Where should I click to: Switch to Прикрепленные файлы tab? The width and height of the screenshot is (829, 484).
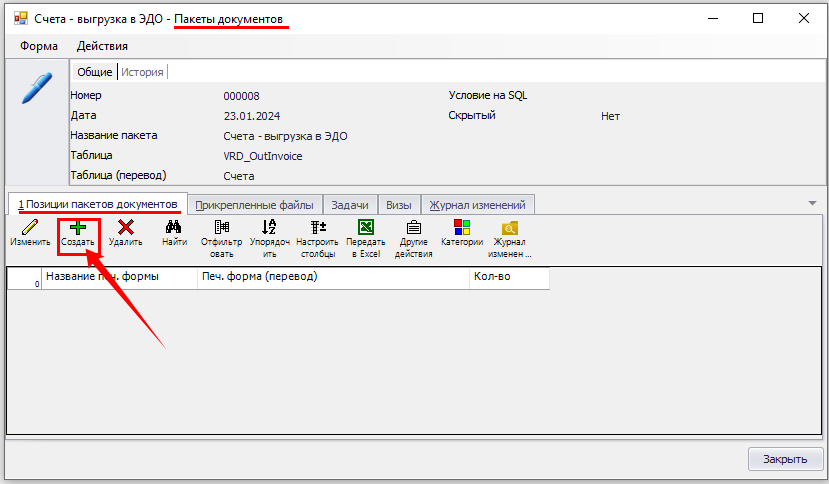(x=254, y=204)
